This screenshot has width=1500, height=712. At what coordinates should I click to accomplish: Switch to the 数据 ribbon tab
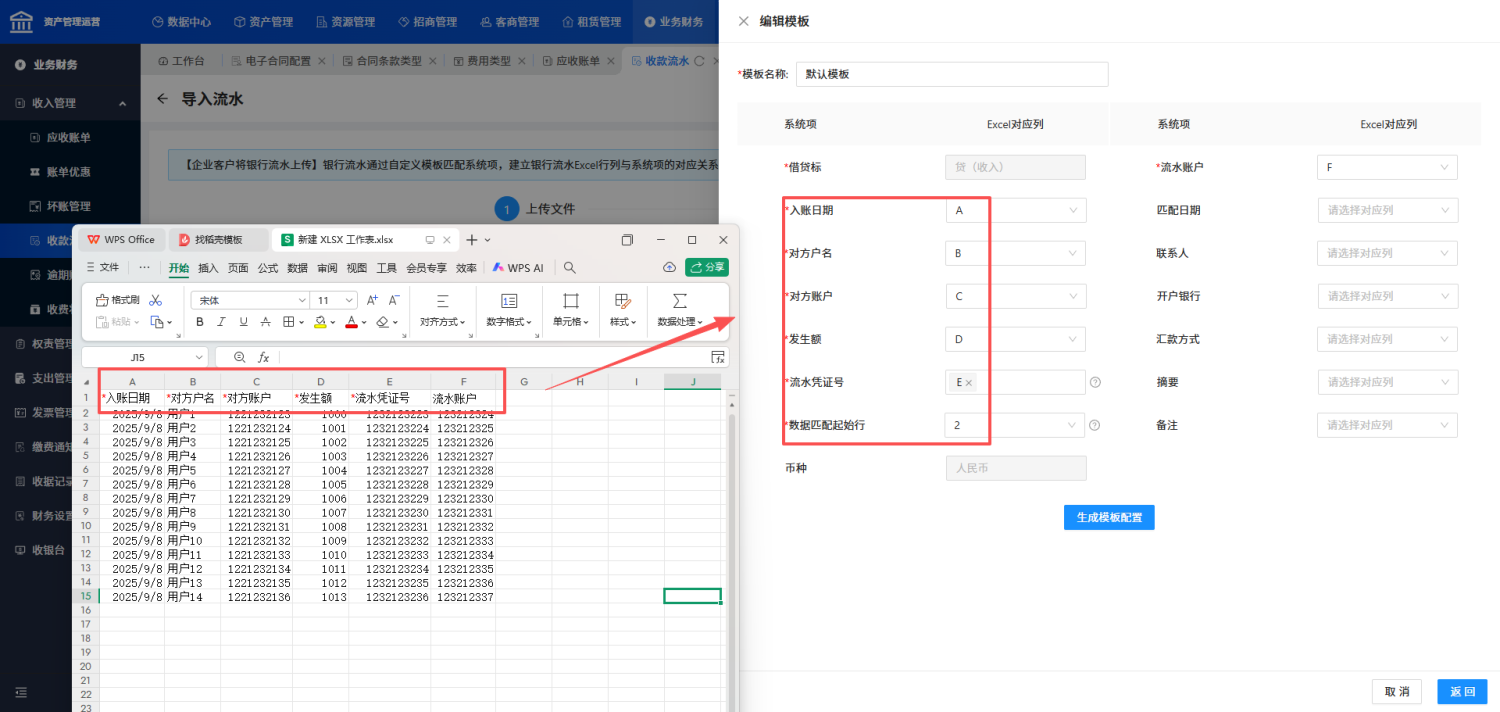[297, 268]
